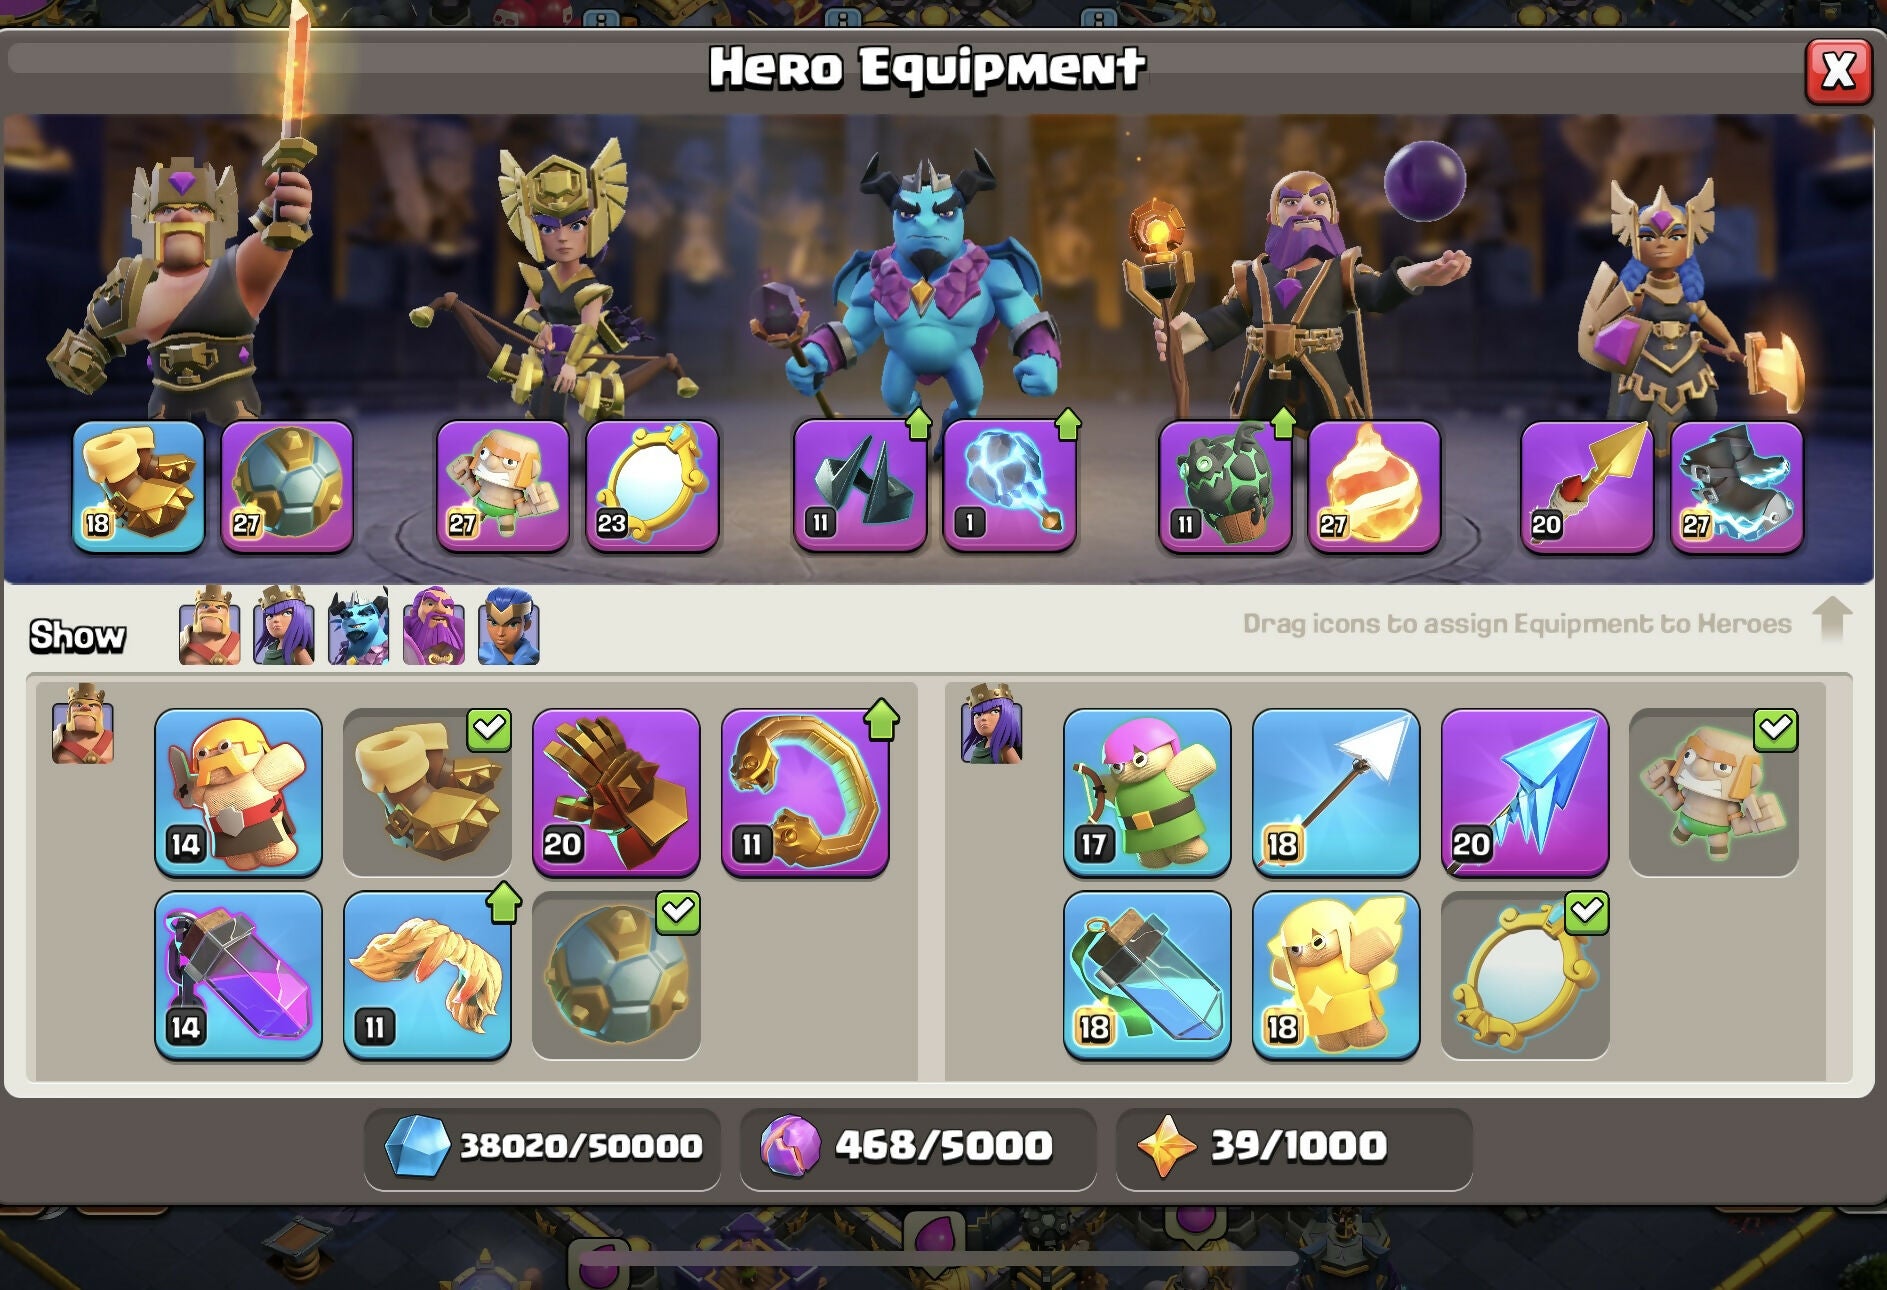Click the checked Giant Puppet slot
Viewport: 1887px width, 1290px height.
pyautogui.click(x=1714, y=793)
